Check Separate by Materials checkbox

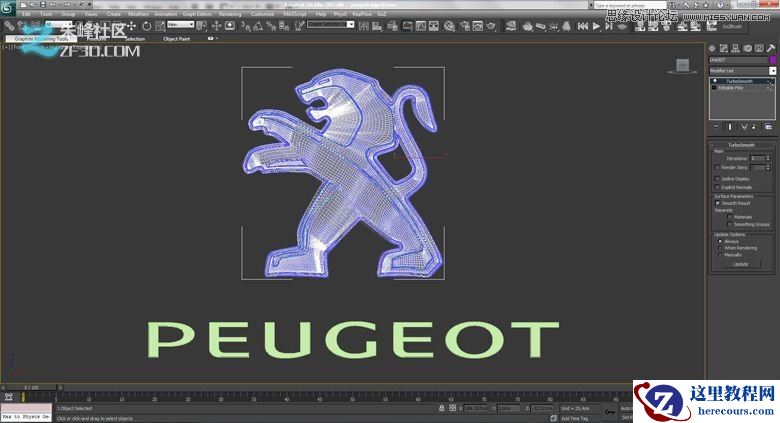coord(730,217)
